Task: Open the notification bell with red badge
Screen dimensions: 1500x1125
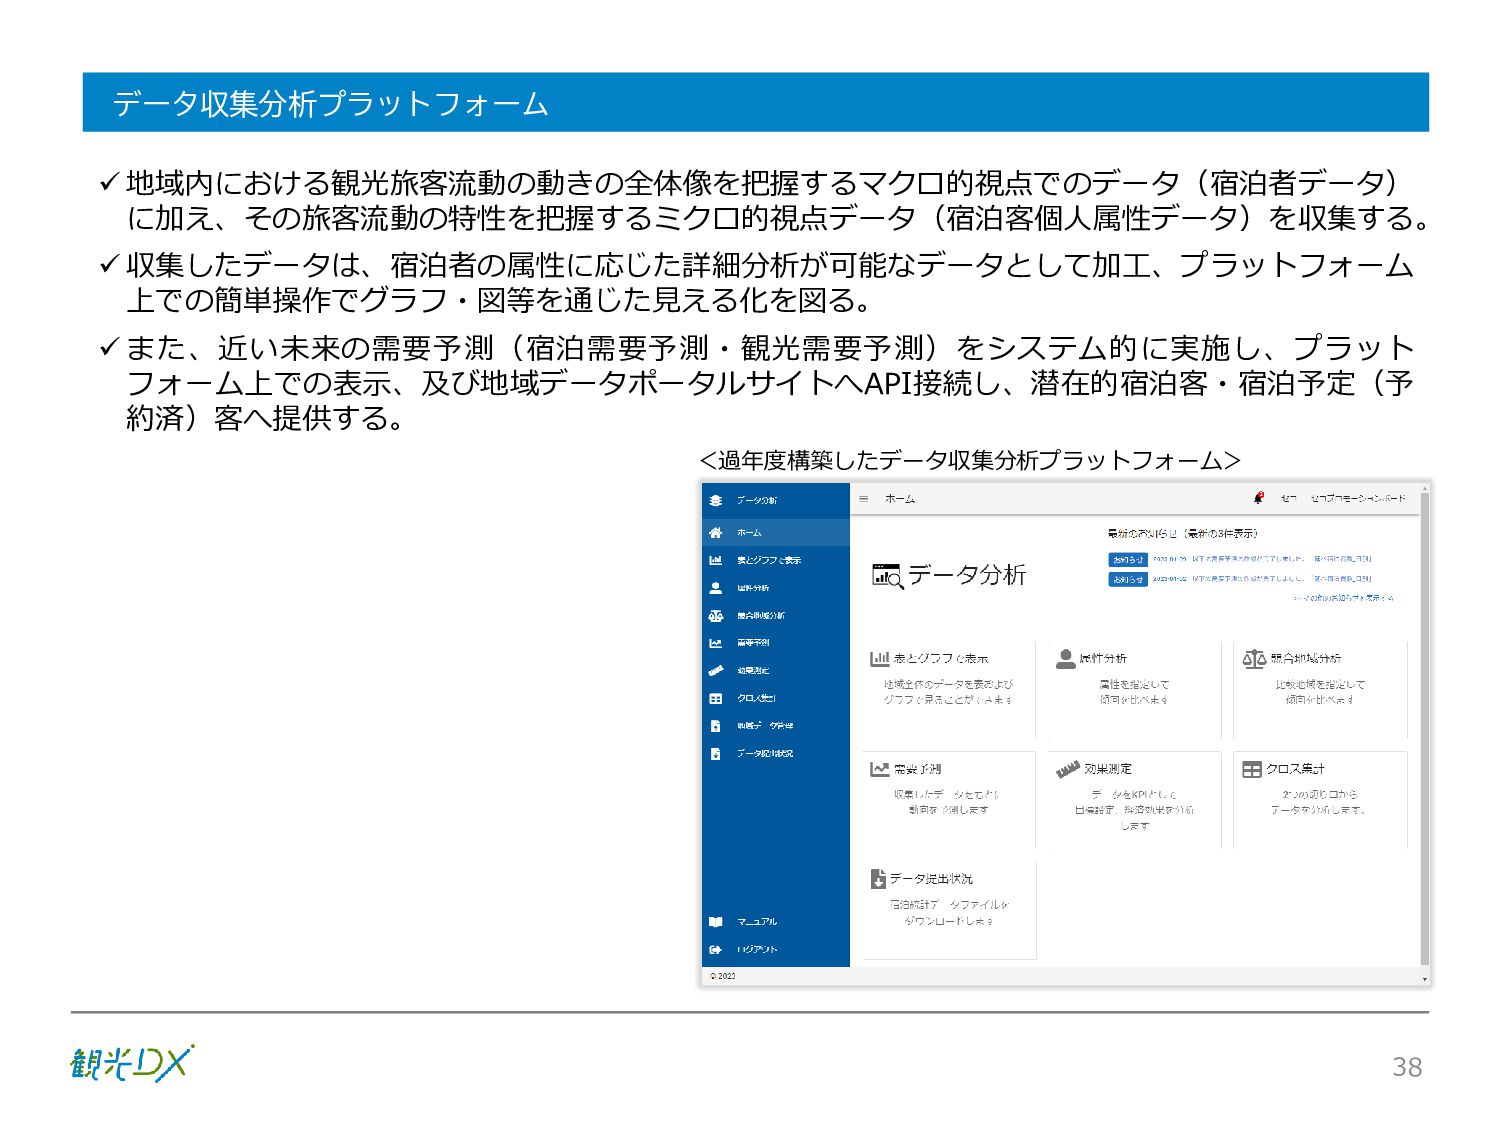Action: (1258, 498)
